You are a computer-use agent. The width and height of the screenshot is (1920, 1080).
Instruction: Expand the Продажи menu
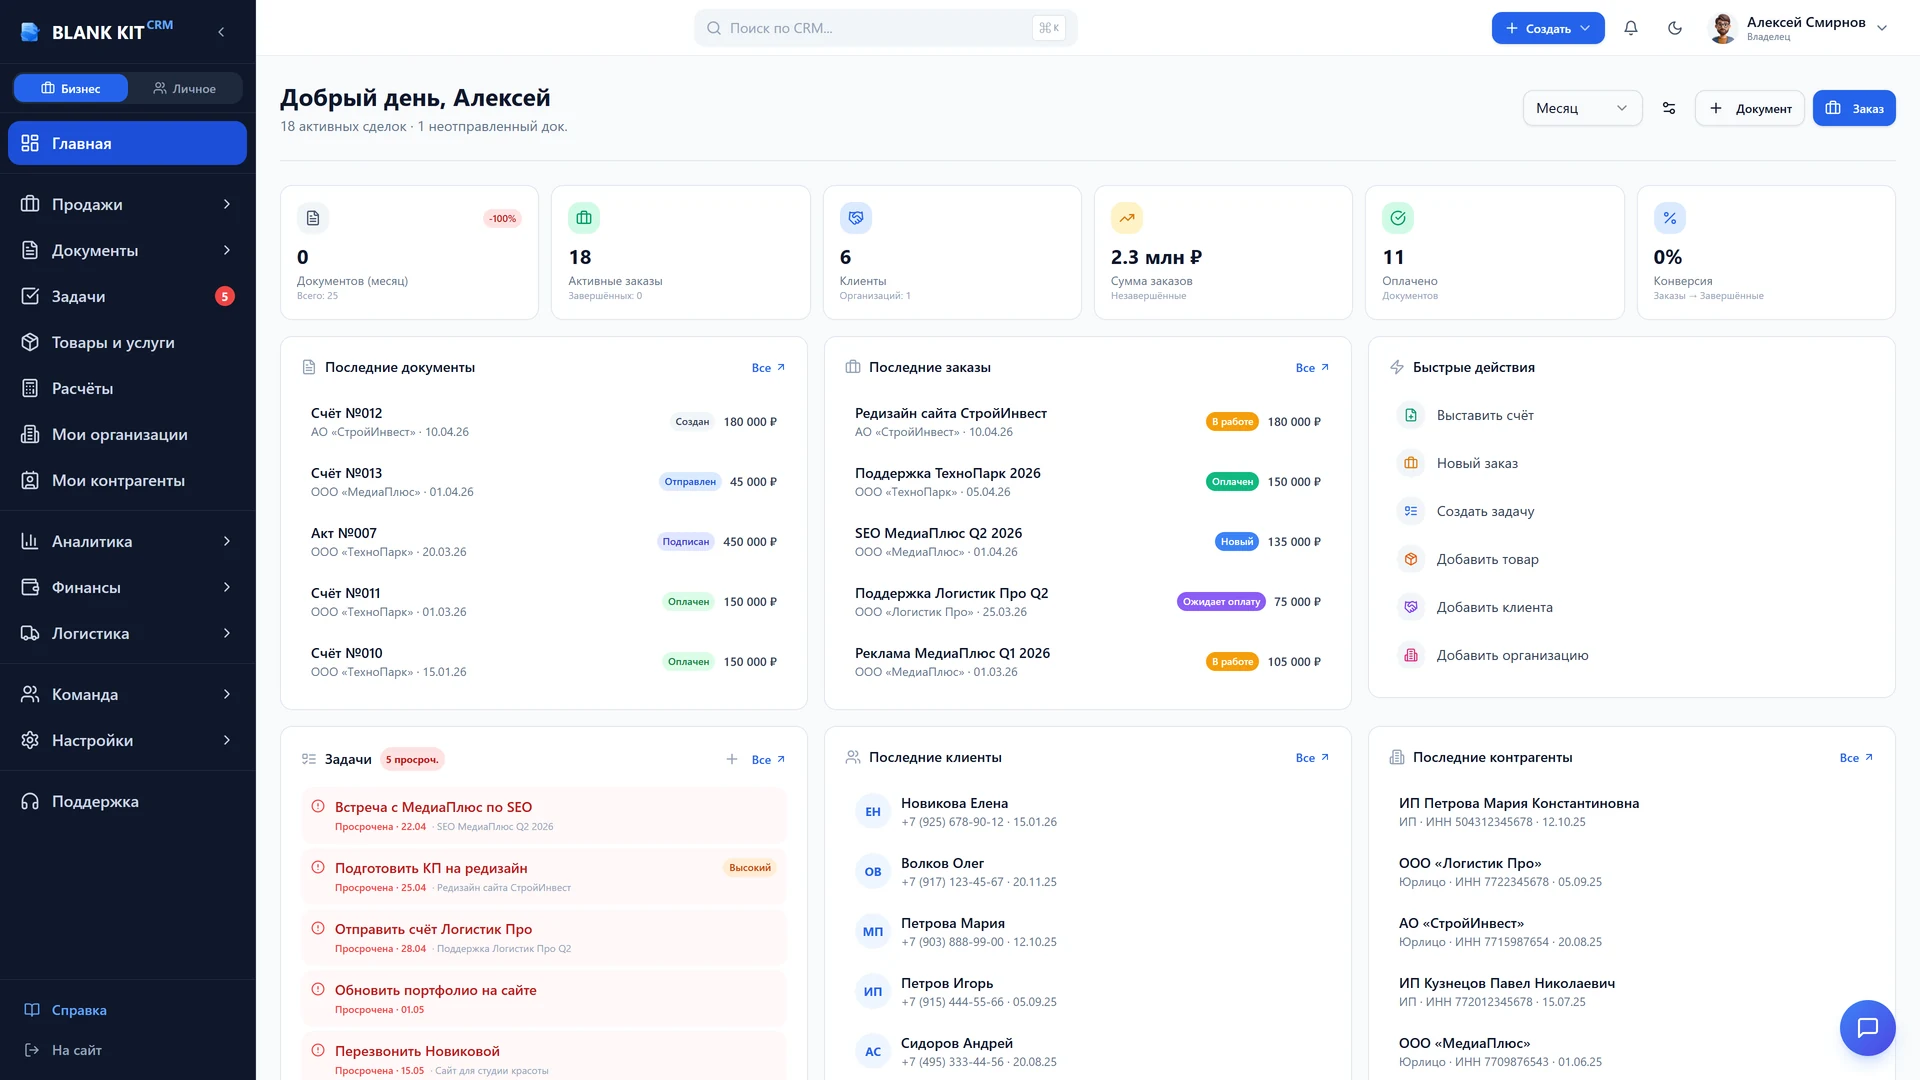coord(127,204)
